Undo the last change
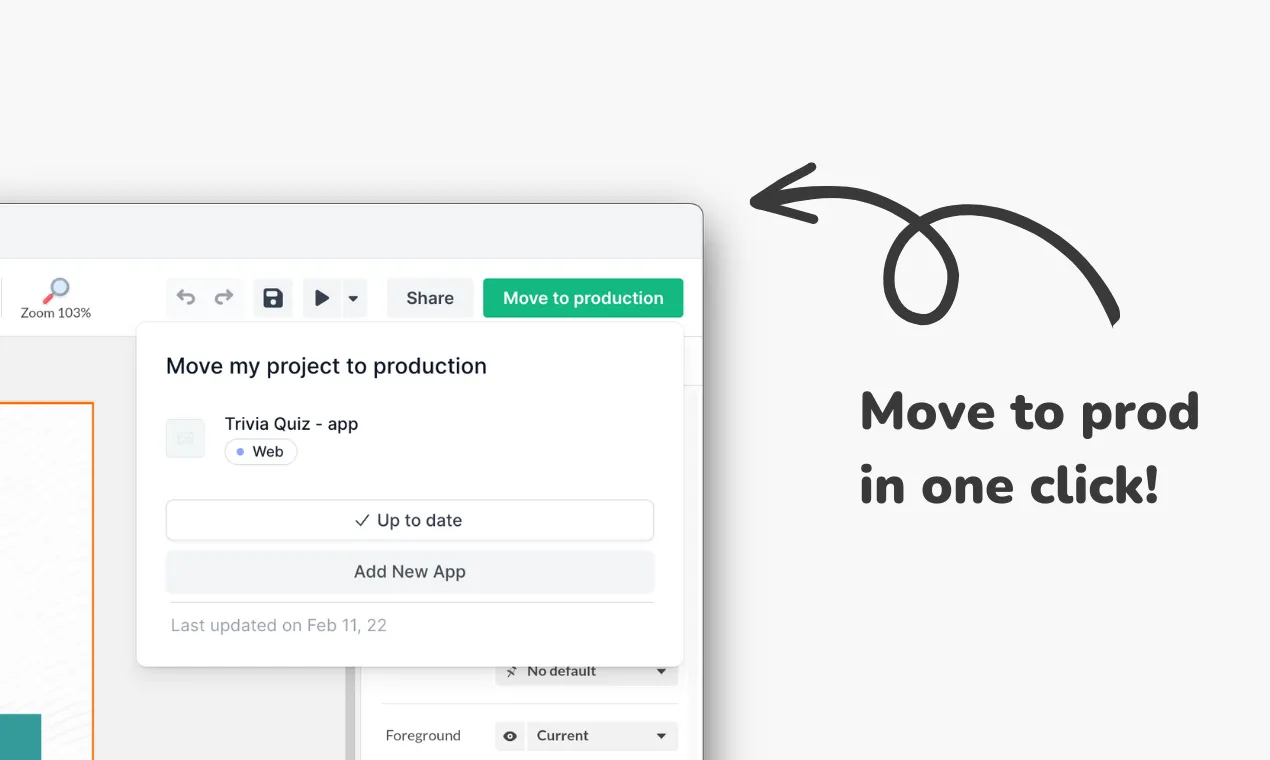The height and width of the screenshot is (760, 1270). pyautogui.click(x=186, y=297)
